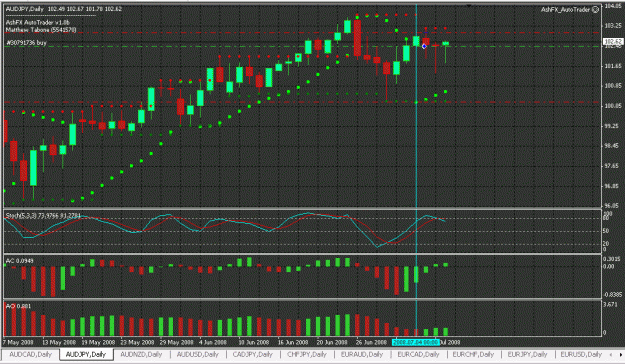
Task: Click the '16 Jun 2008' date axis label
Action: point(293,342)
